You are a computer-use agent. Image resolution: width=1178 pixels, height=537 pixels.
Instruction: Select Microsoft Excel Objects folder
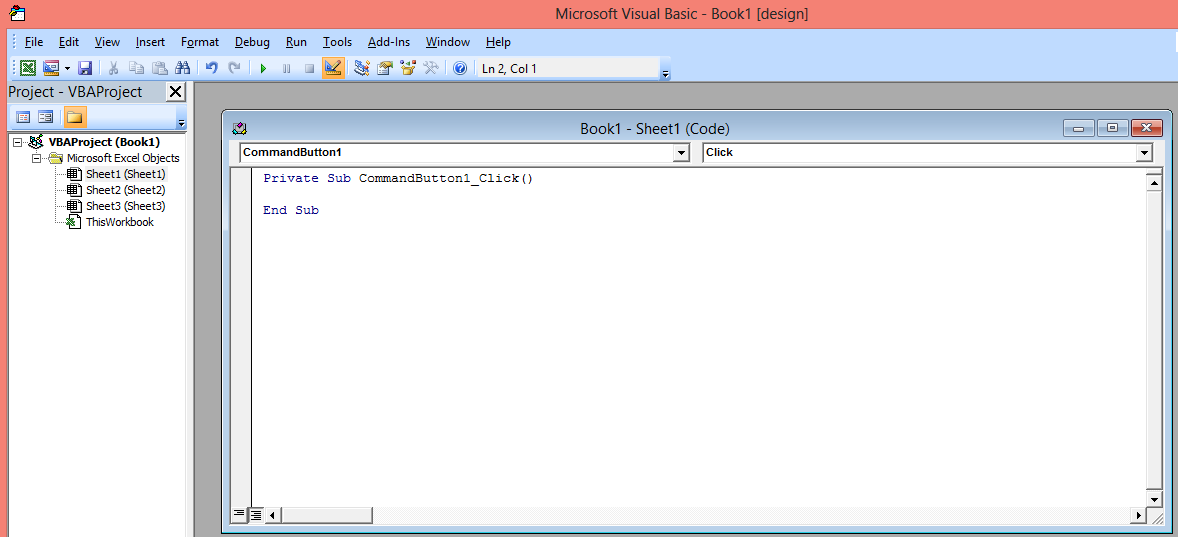coord(123,158)
